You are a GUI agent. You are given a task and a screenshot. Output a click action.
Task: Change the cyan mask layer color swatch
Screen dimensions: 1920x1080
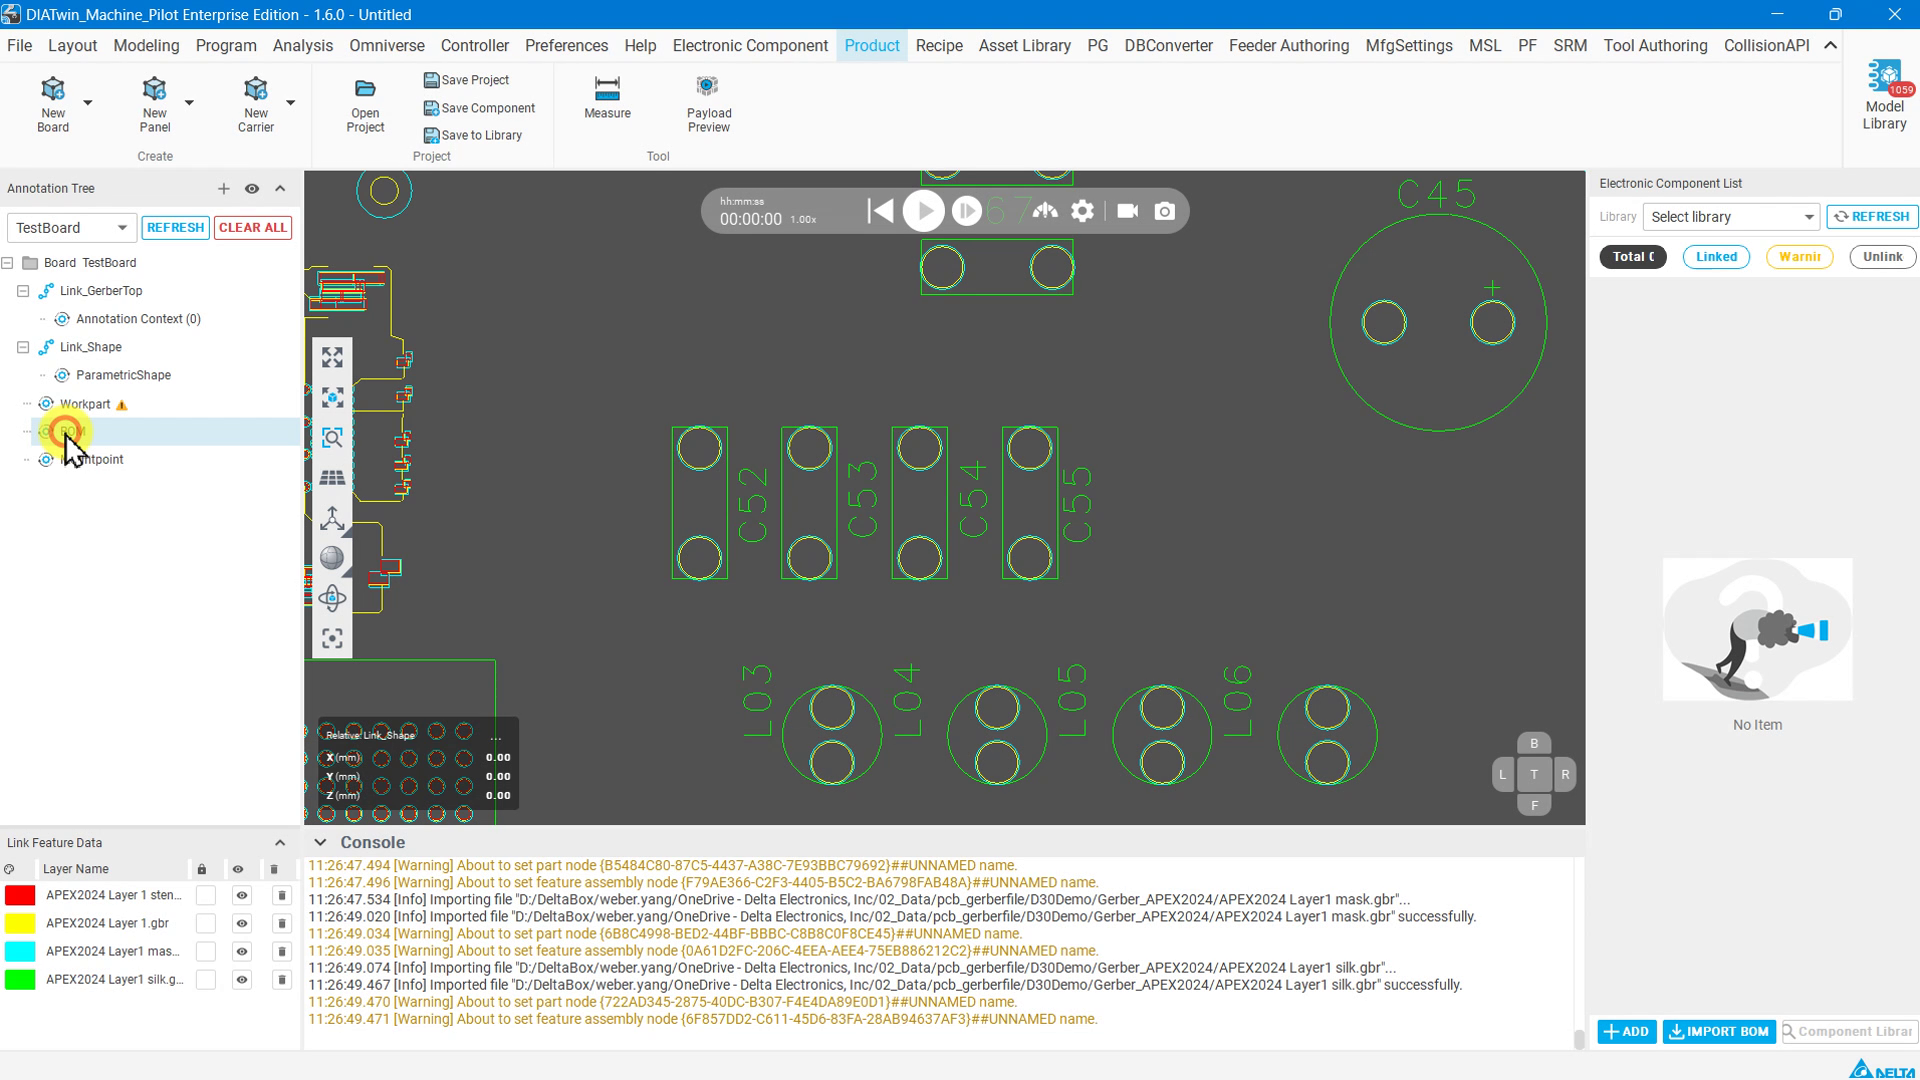tap(20, 951)
